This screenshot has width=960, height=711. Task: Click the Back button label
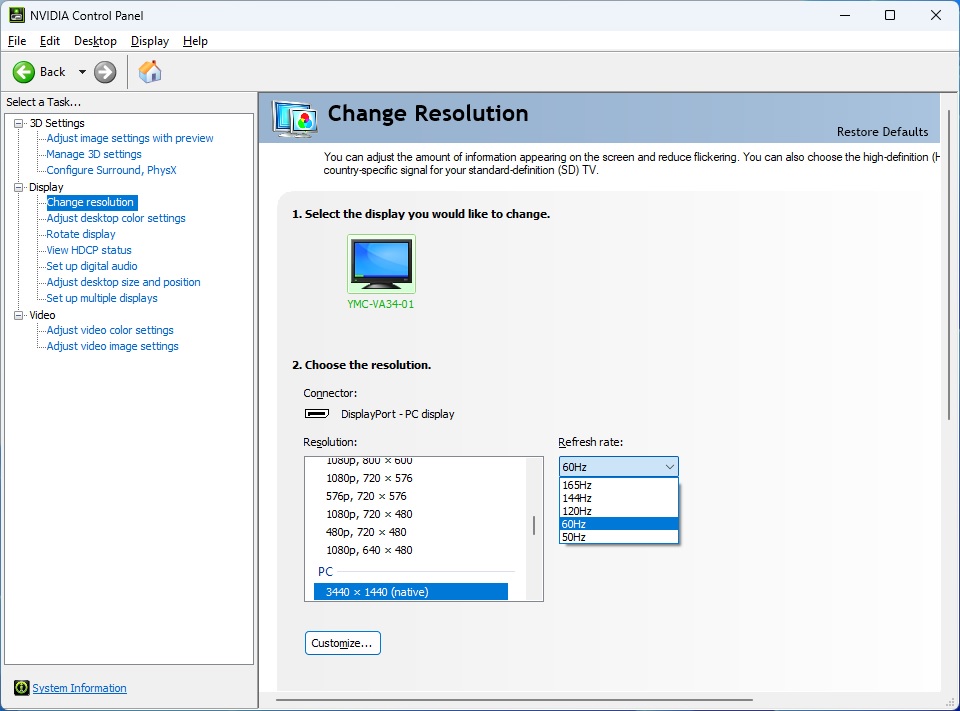tap(53, 72)
